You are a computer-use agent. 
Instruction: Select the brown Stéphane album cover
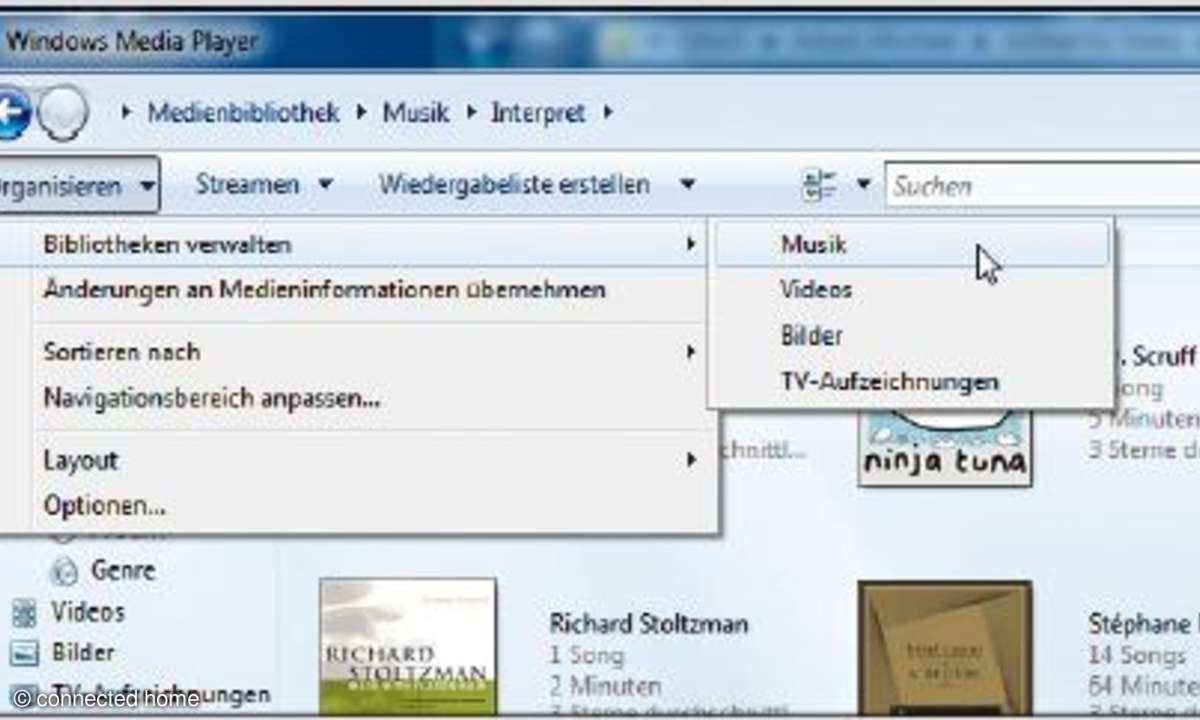pyautogui.click(x=945, y=649)
